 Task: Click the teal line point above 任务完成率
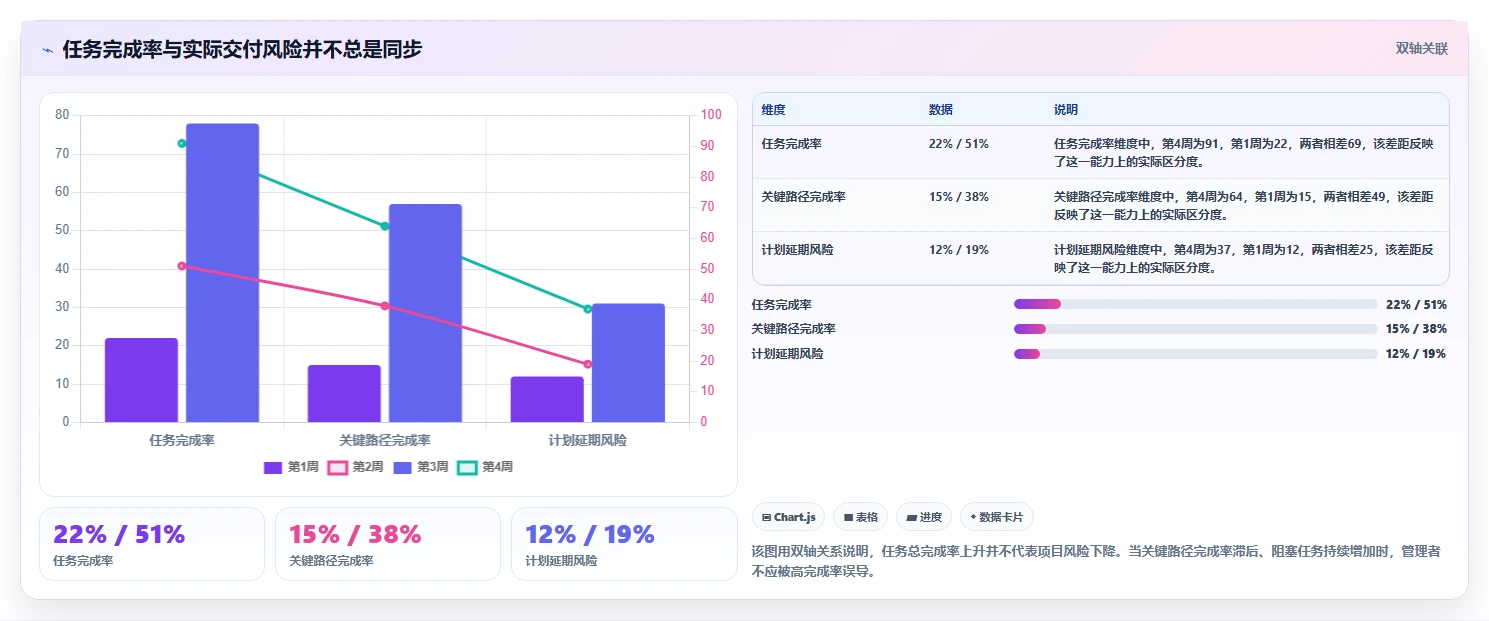click(181, 143)
